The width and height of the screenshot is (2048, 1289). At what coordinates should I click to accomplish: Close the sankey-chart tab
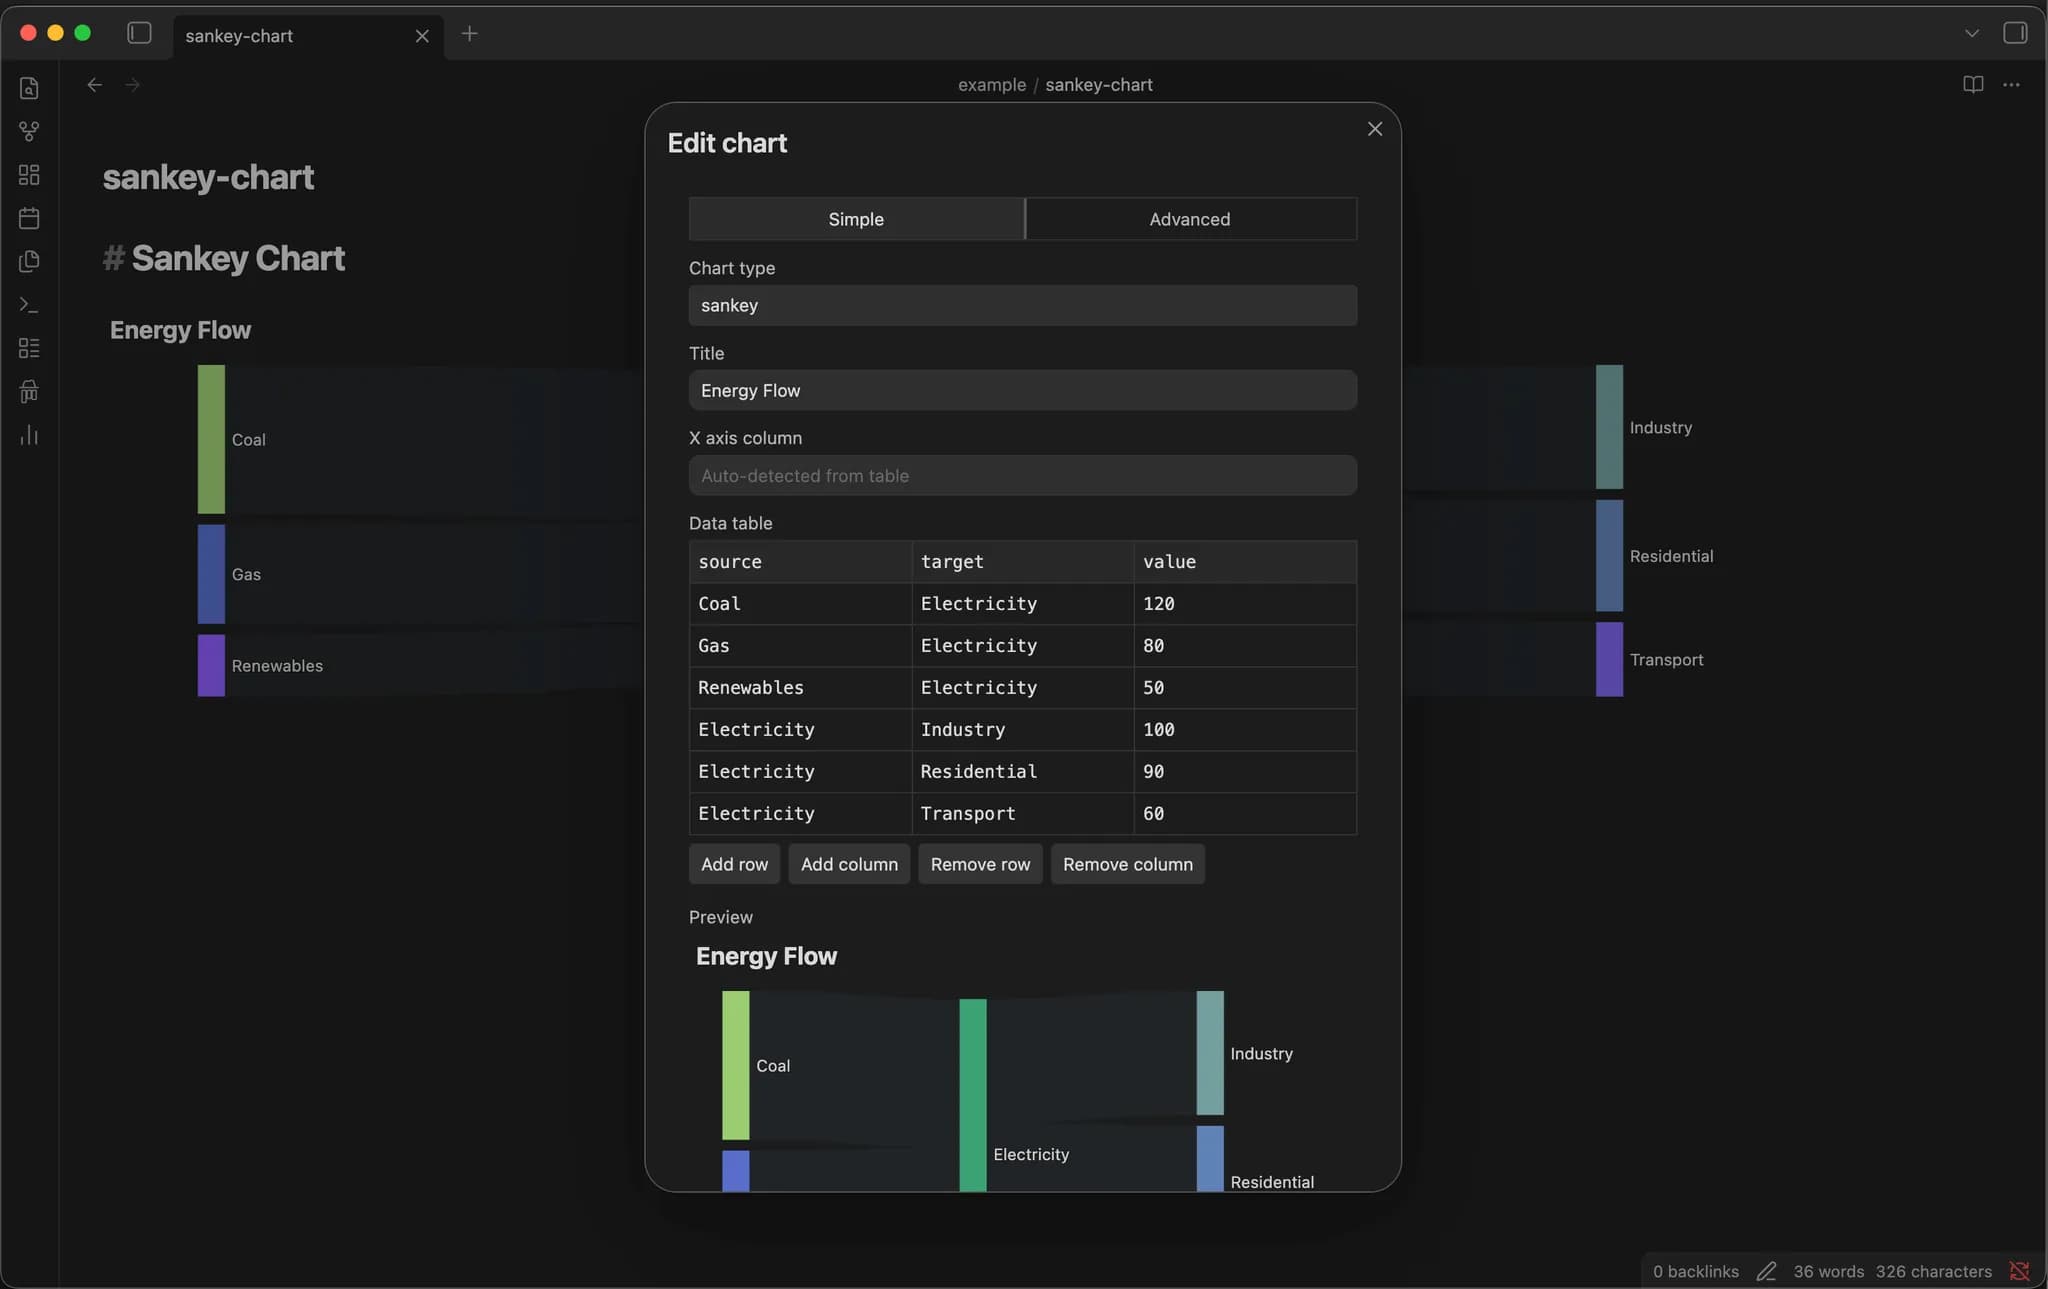(422, 36)
